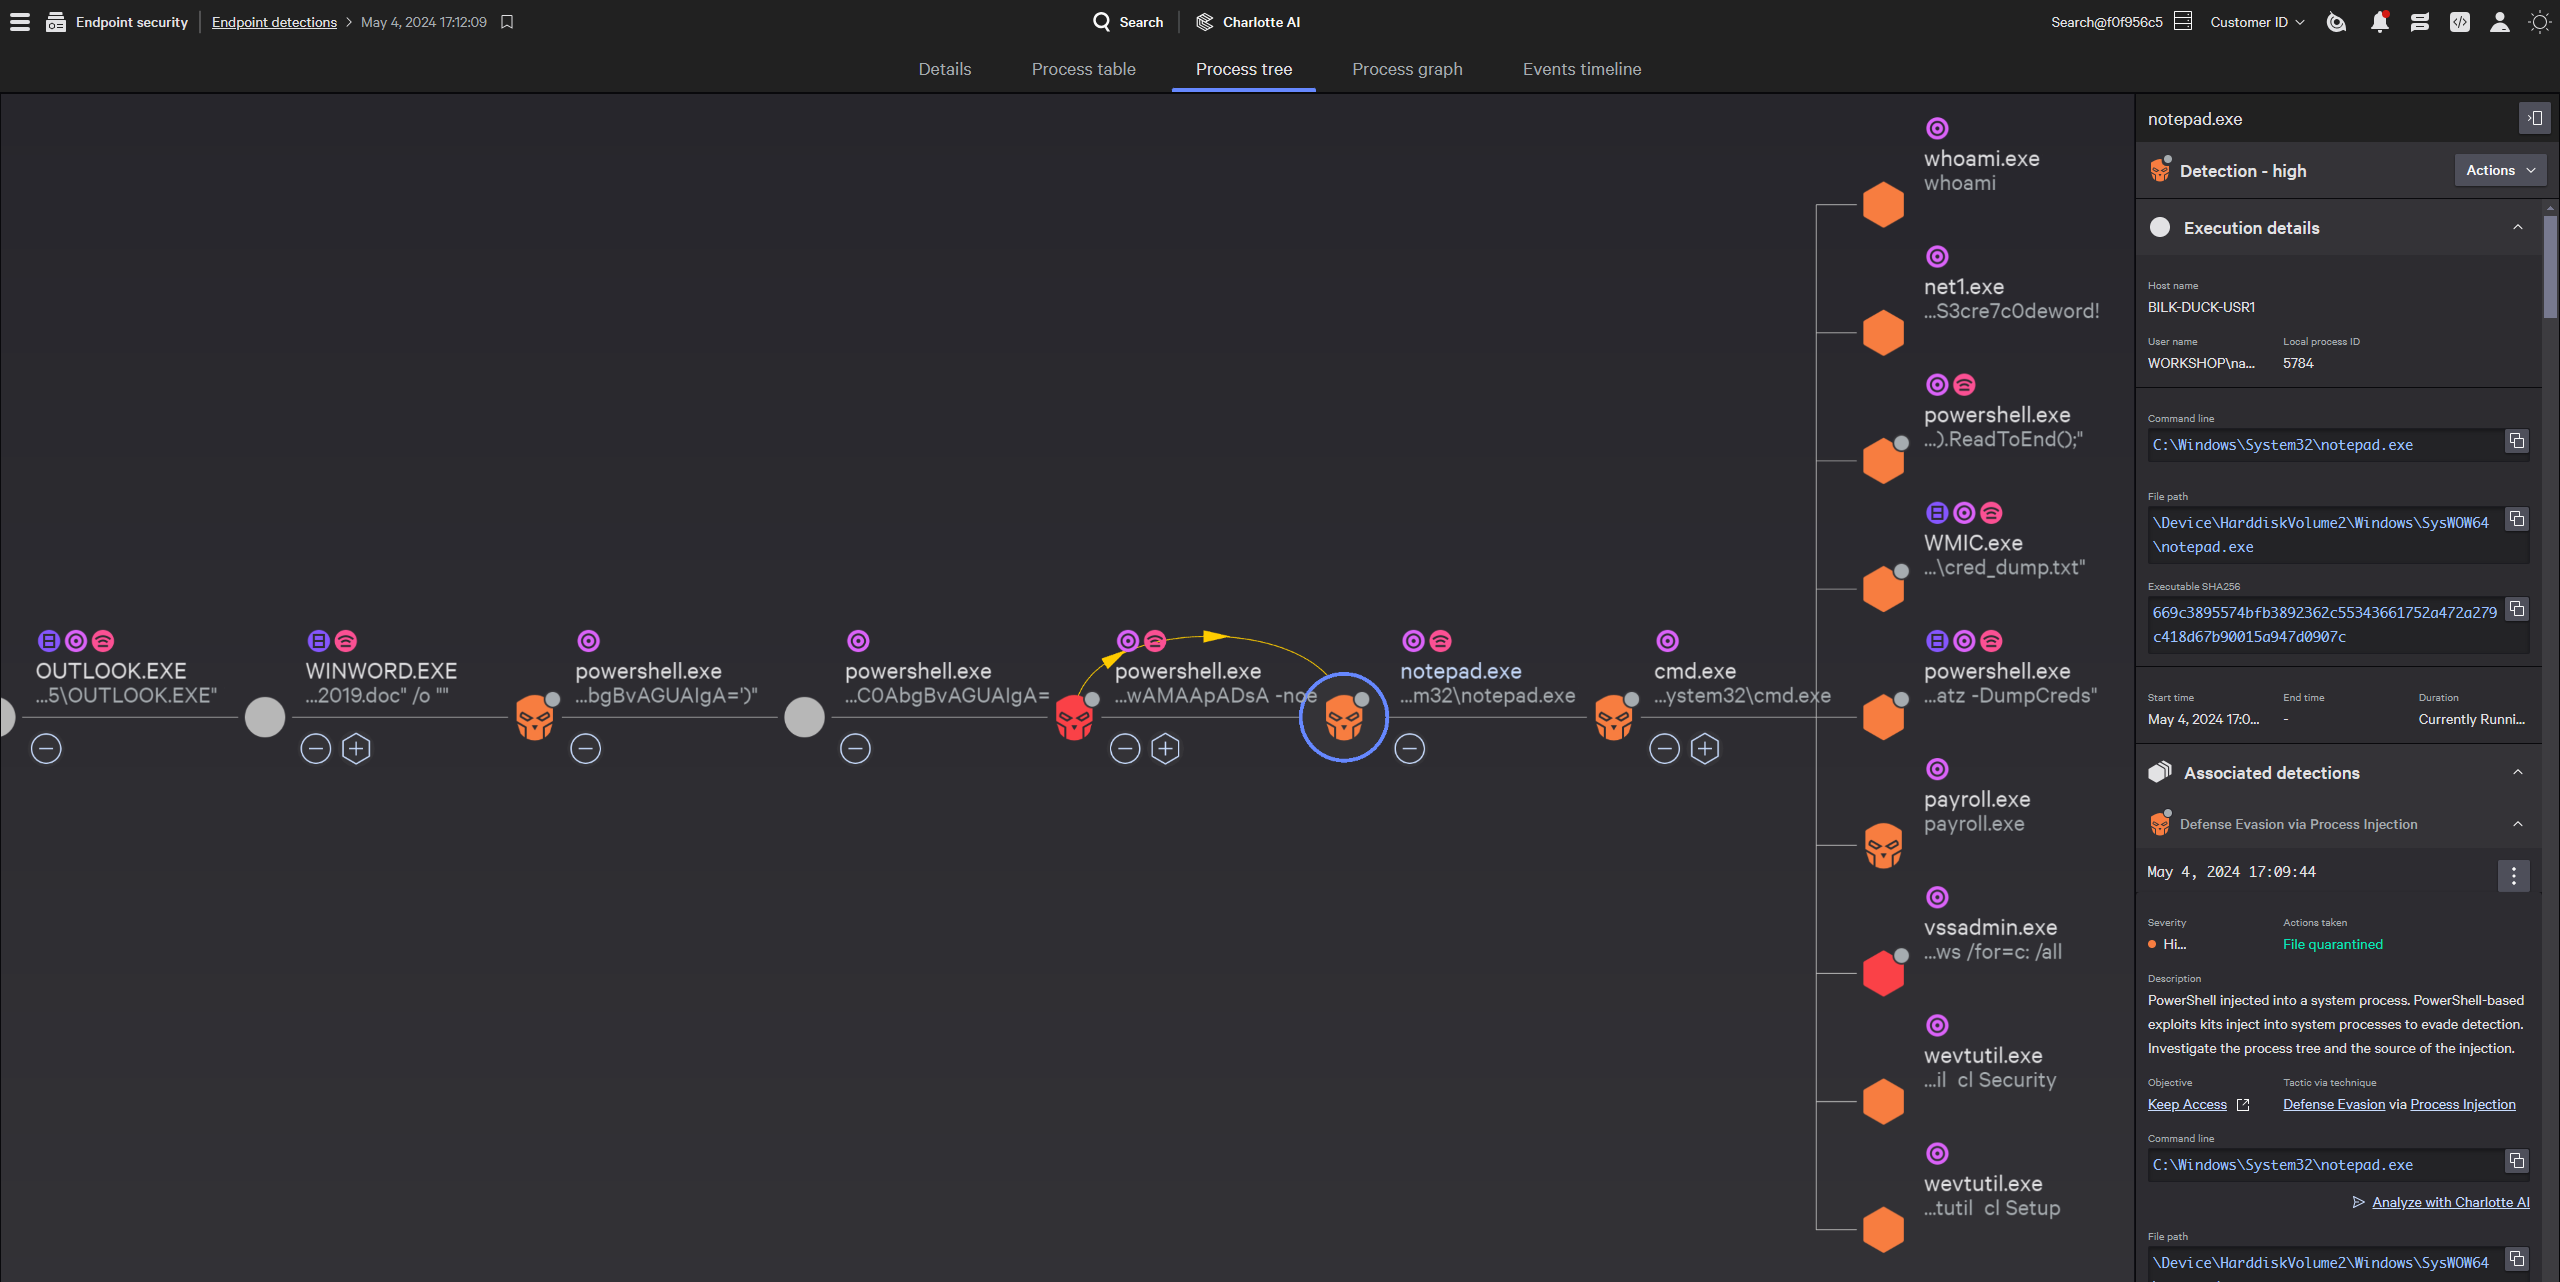Click the Analyze with Charlotte AI link
The height and width of the screenshot is (1282, 2560).
(2449, 1202)
